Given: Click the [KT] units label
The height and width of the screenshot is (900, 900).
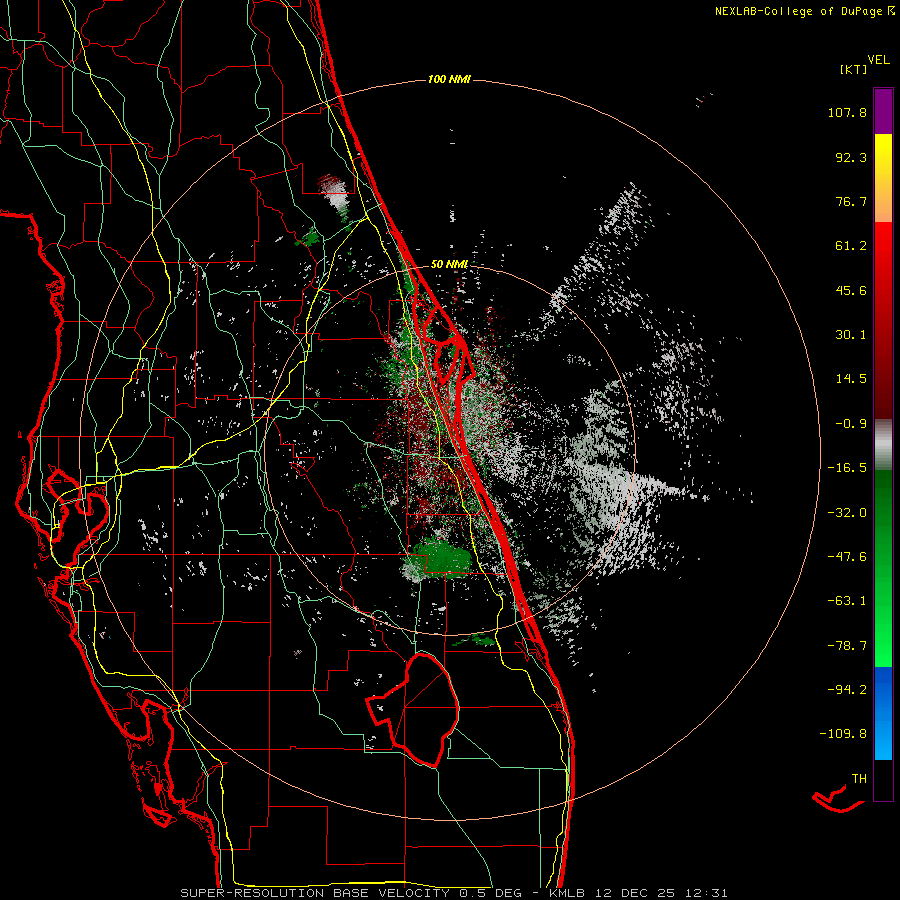Looking at the screenshot, I should [x=854, y=69].
